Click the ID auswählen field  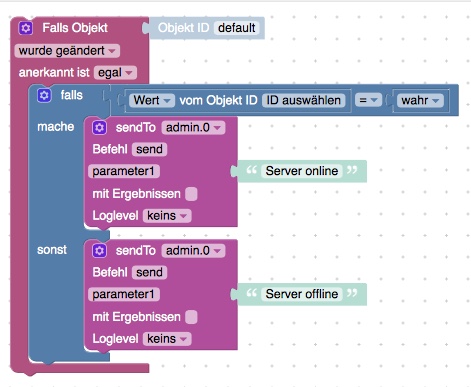[x=303, y=100]
